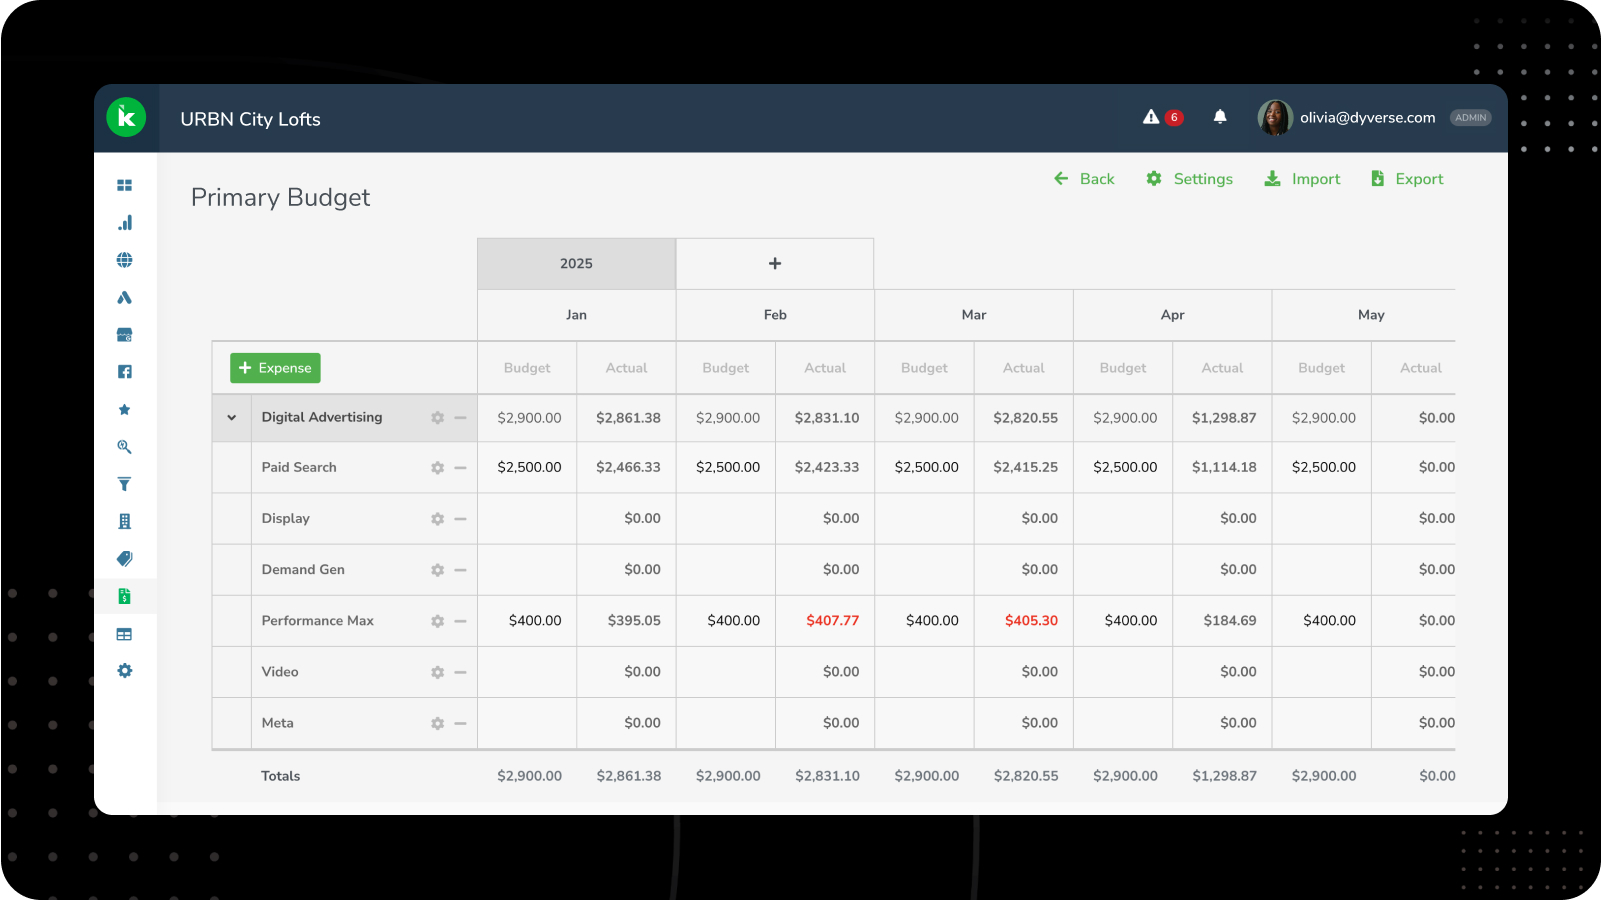
Task: Click the globe icon in the sidebar
Action: coord(124,259)
